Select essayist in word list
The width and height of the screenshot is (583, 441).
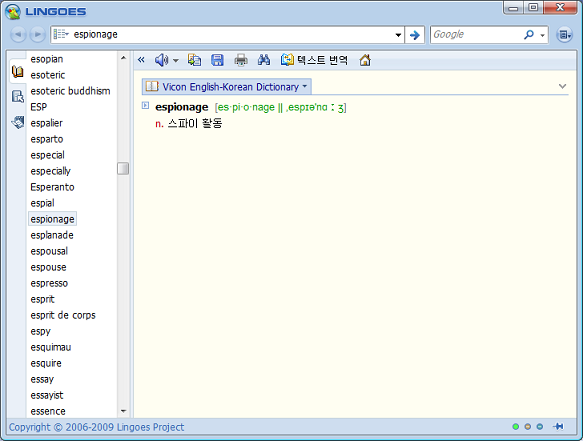(x=47, y=395)
